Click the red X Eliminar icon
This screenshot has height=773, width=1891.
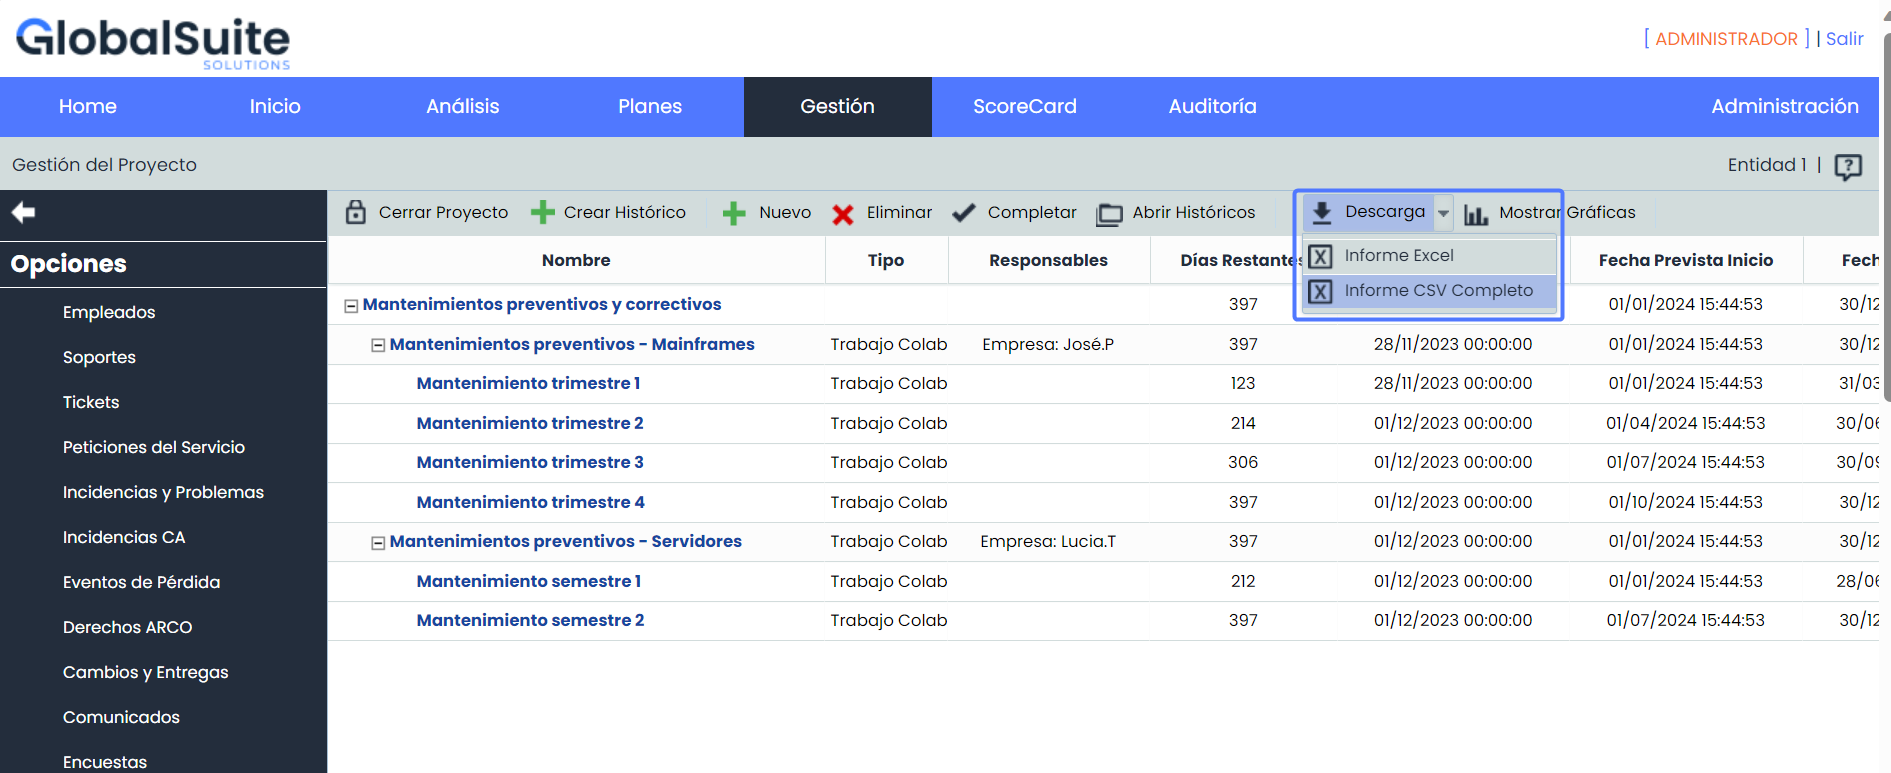(x=843, y=214)
